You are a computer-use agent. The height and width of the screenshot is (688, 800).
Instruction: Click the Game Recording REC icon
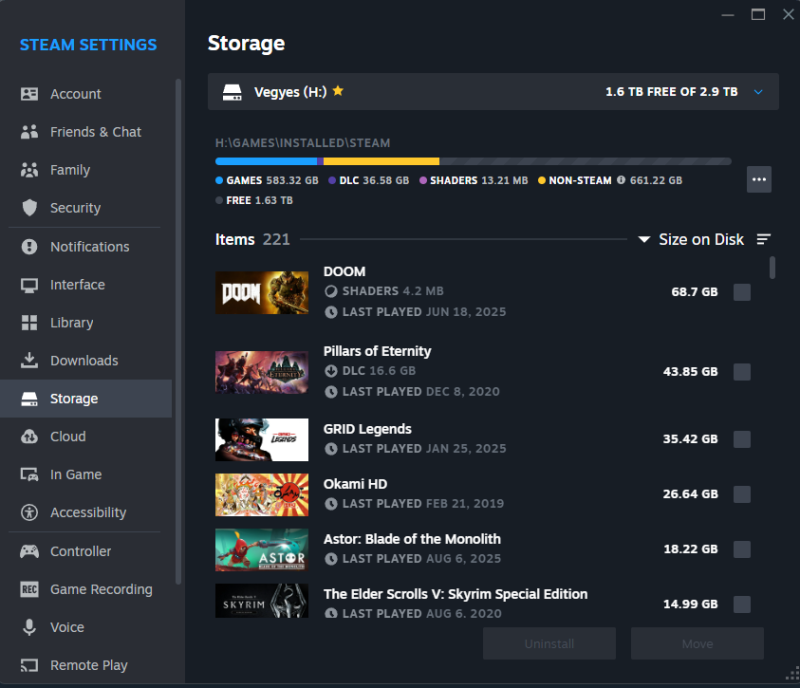(x=29, y=589)
